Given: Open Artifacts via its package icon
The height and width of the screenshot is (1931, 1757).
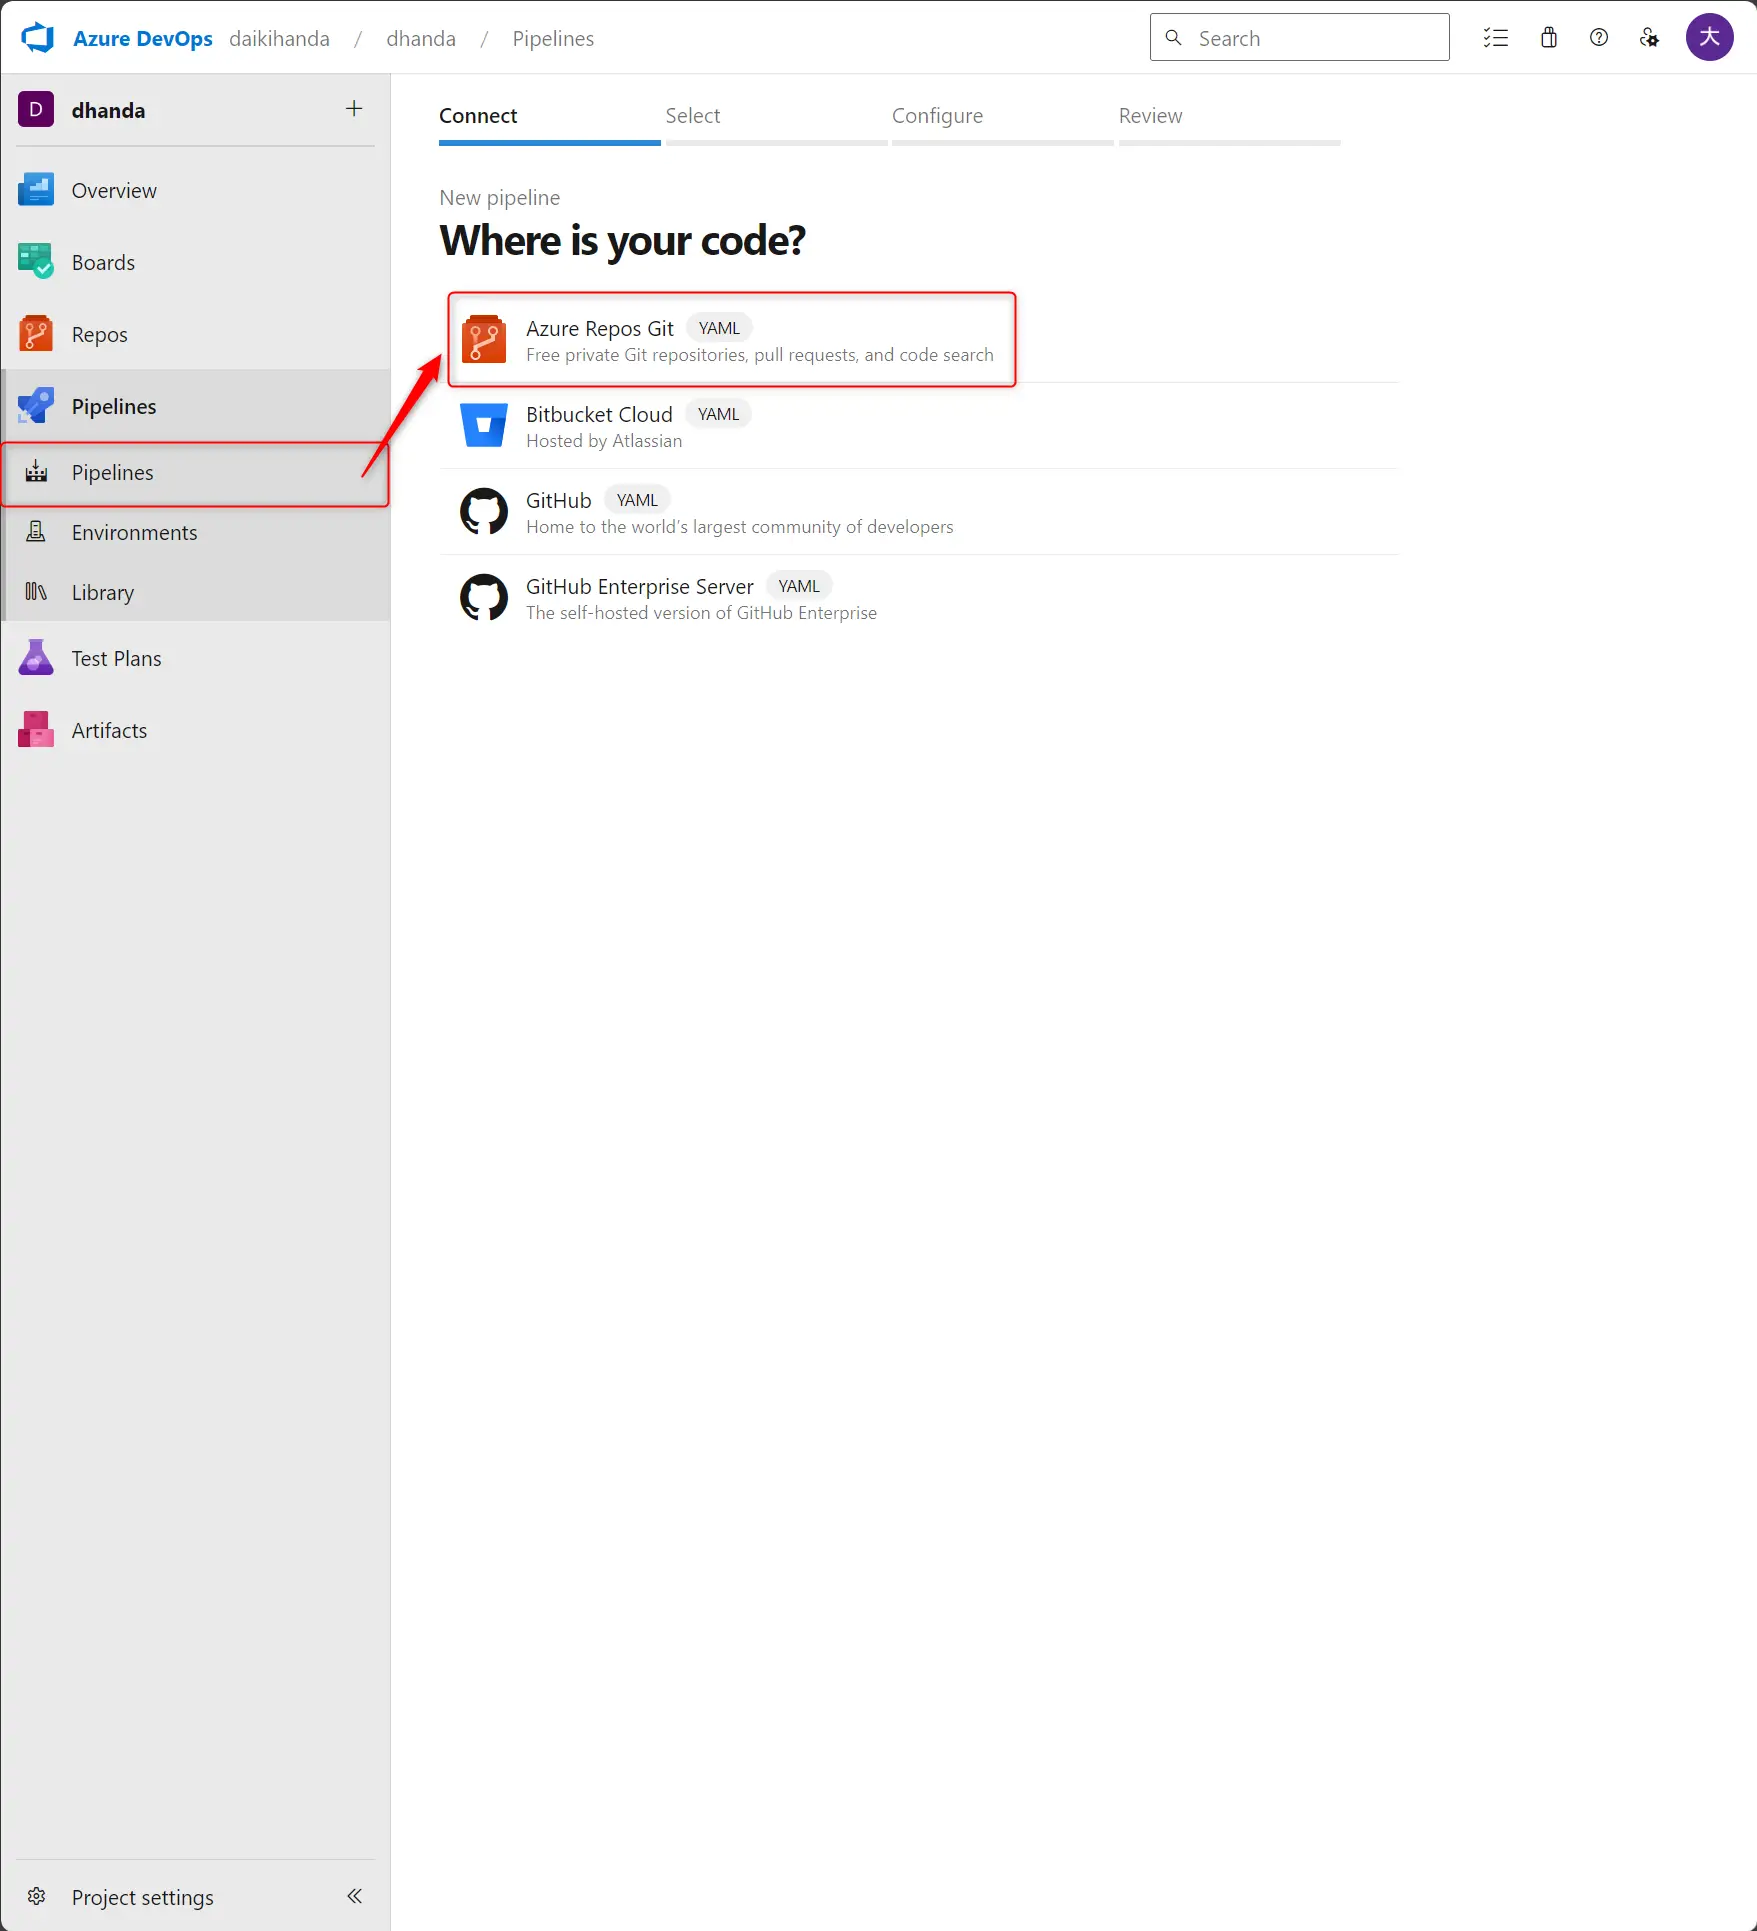Looking at the screenshot, I should (x=36, y=730).
